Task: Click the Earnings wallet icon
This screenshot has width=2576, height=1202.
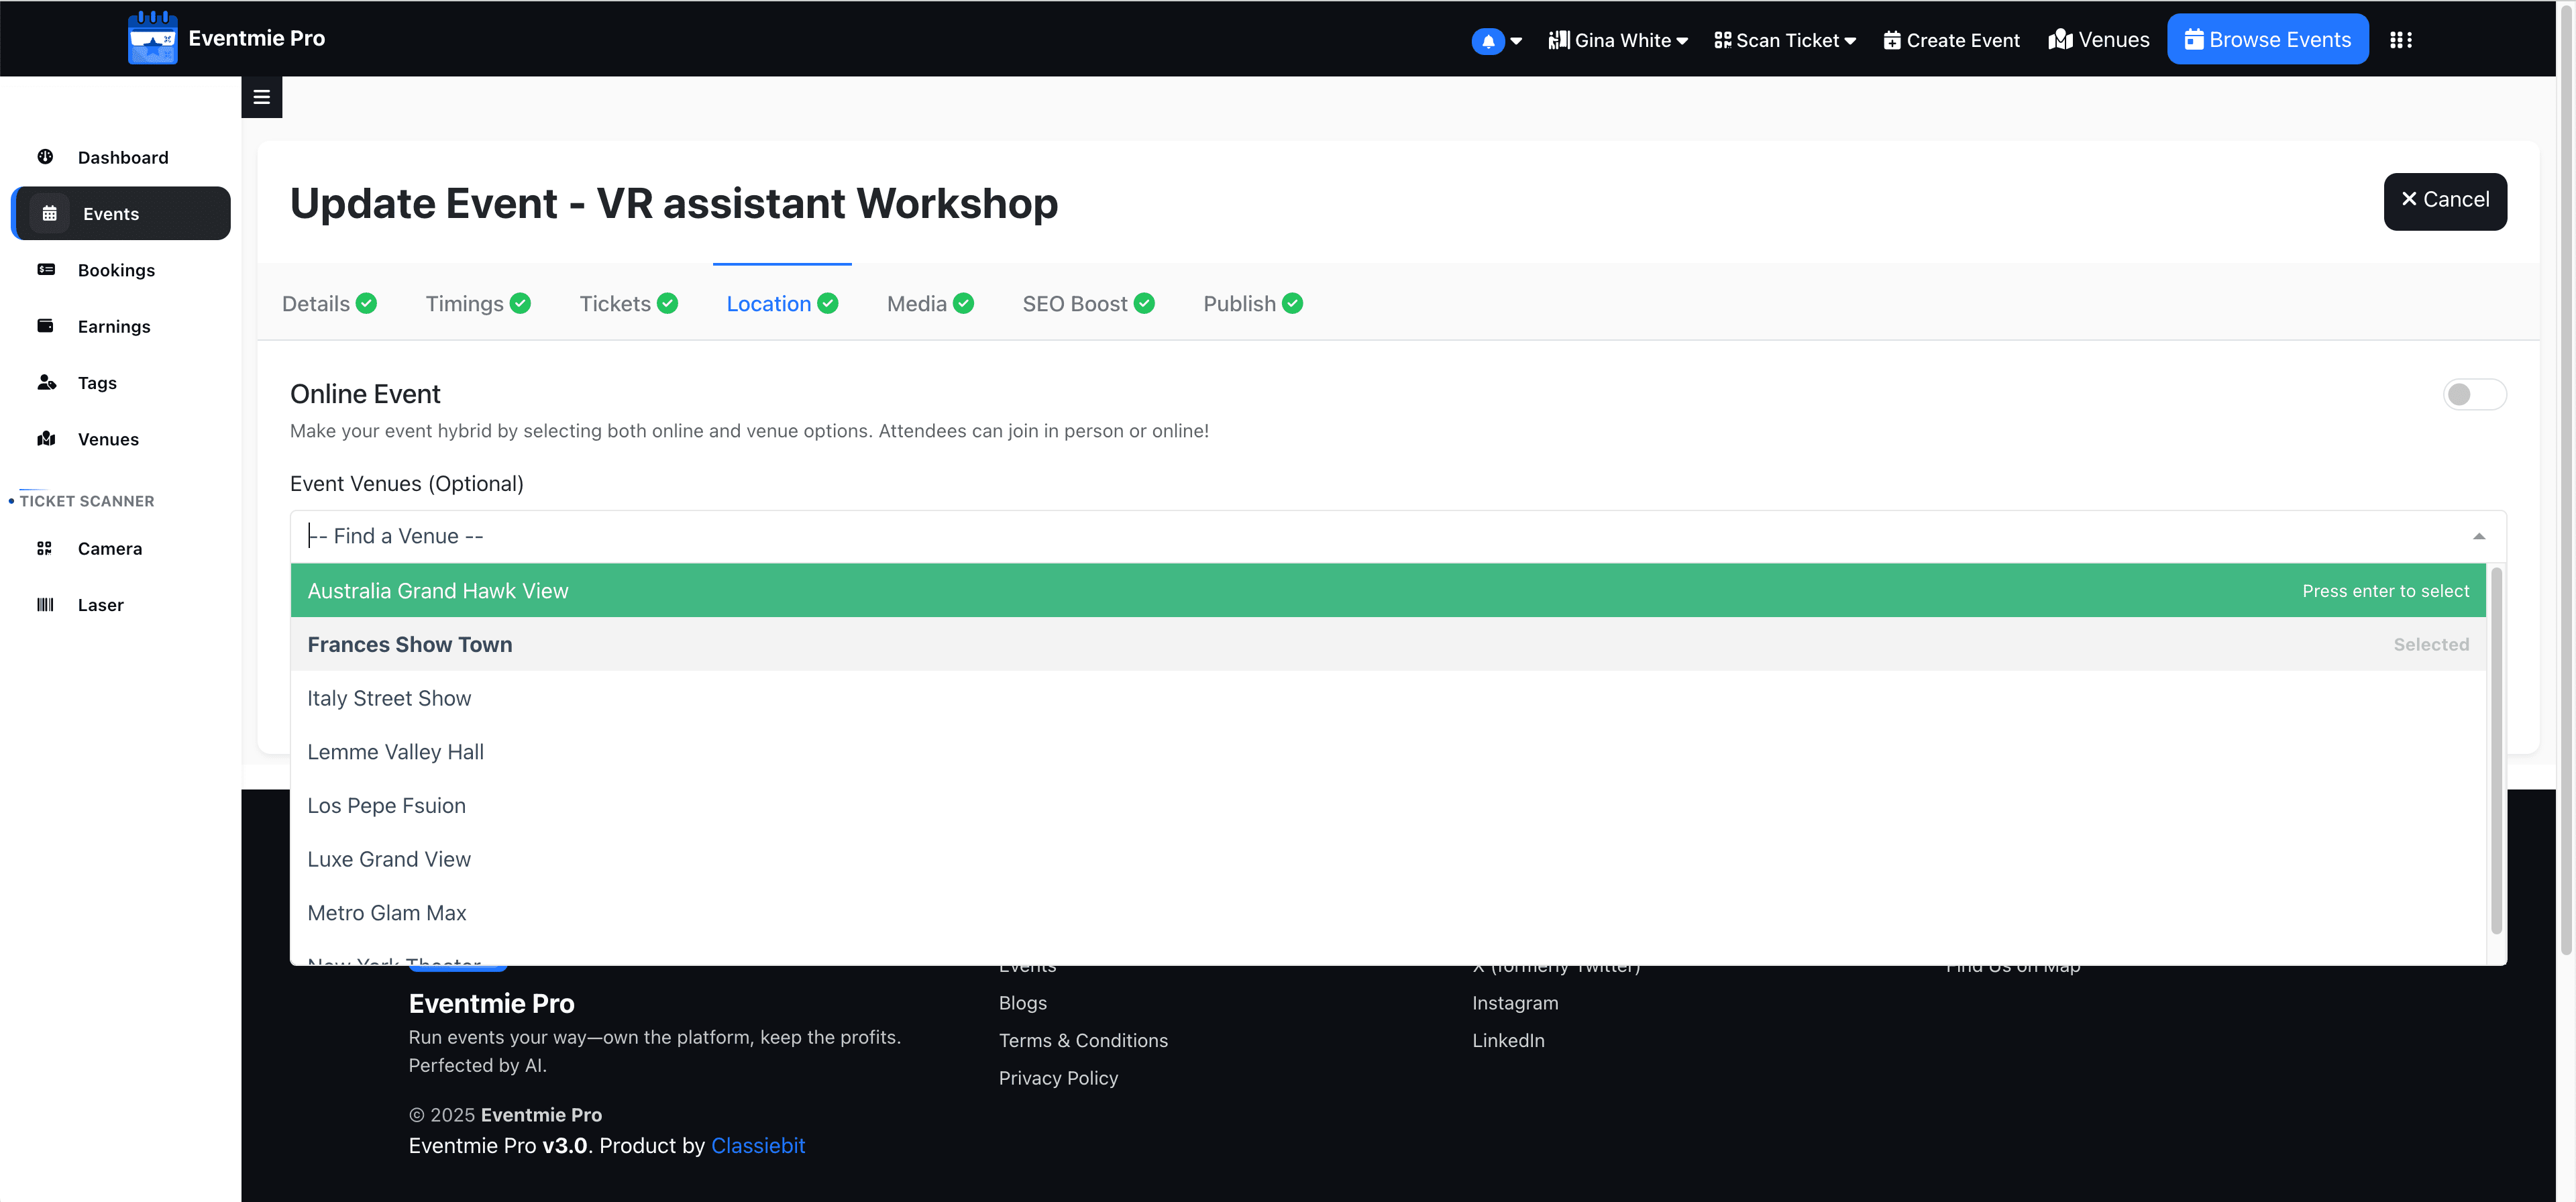Action: point(45,326)
